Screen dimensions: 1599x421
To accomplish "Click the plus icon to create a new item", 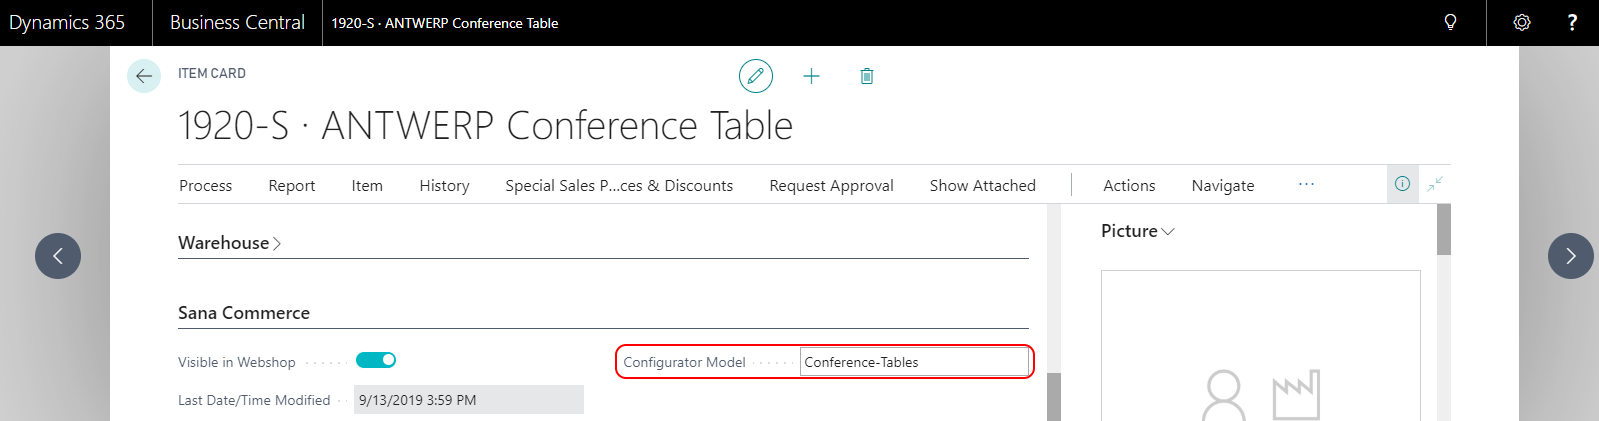I will click(x=811, y=76).
